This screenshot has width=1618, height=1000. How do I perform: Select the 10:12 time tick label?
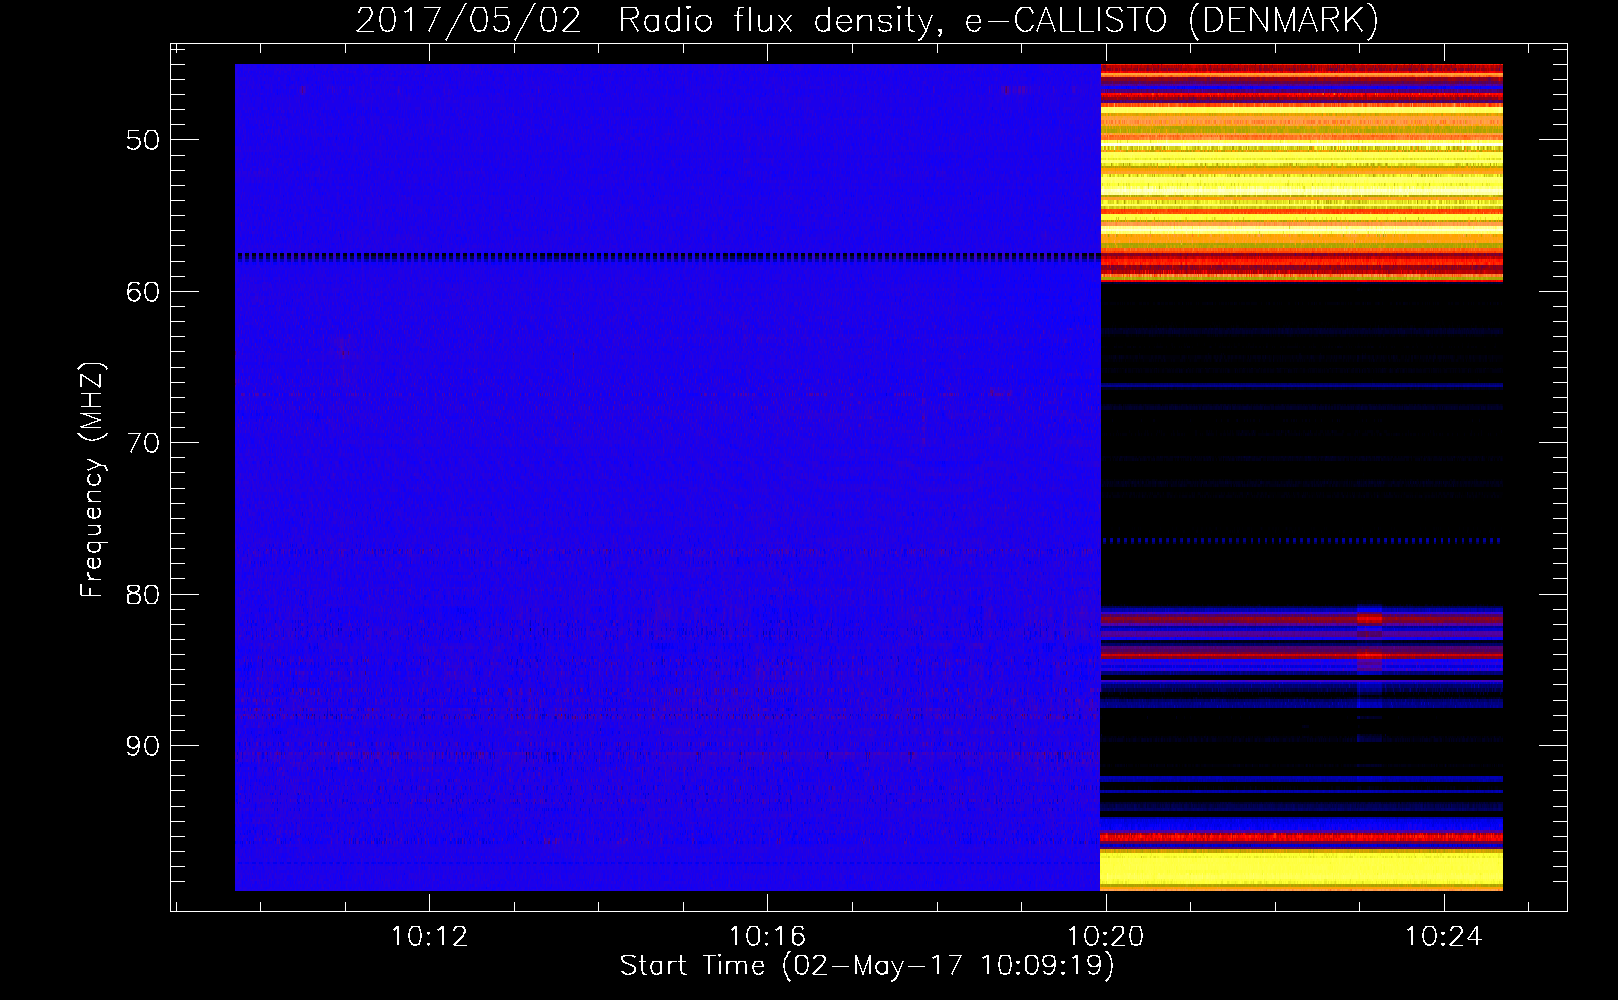(x=429, y=937)
